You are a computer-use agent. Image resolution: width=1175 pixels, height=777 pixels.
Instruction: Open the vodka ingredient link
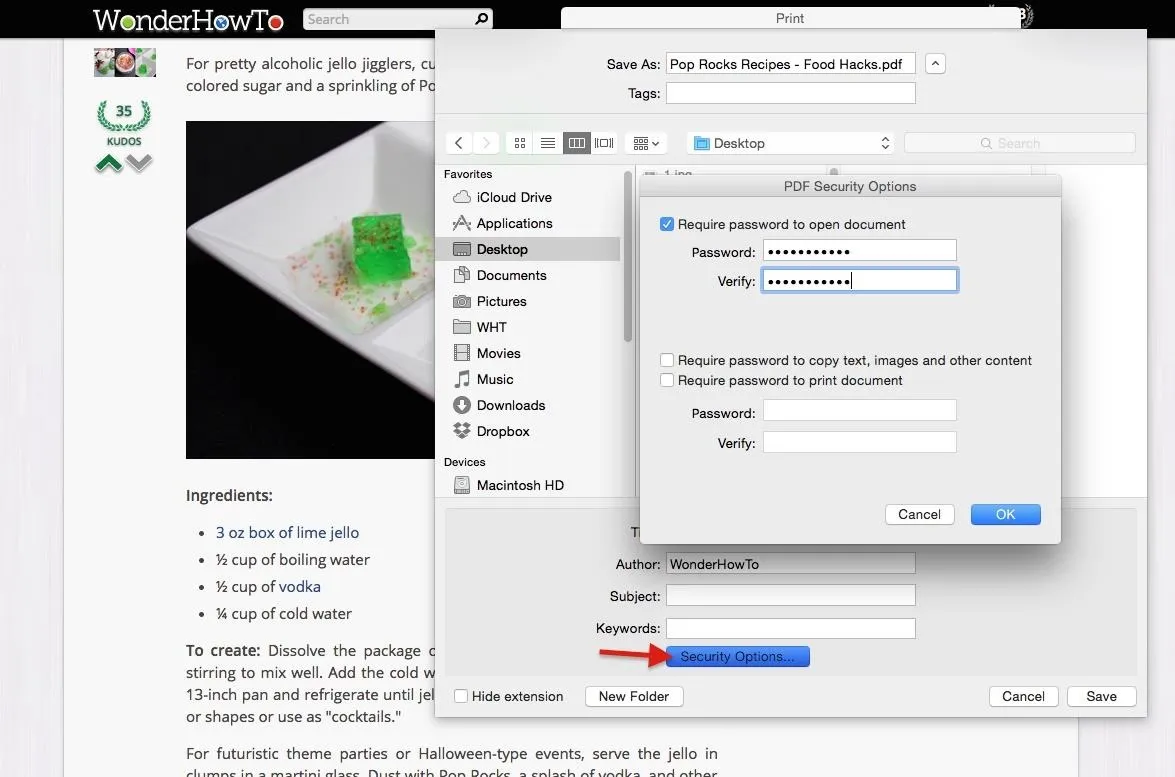click(x=300, y=587)
